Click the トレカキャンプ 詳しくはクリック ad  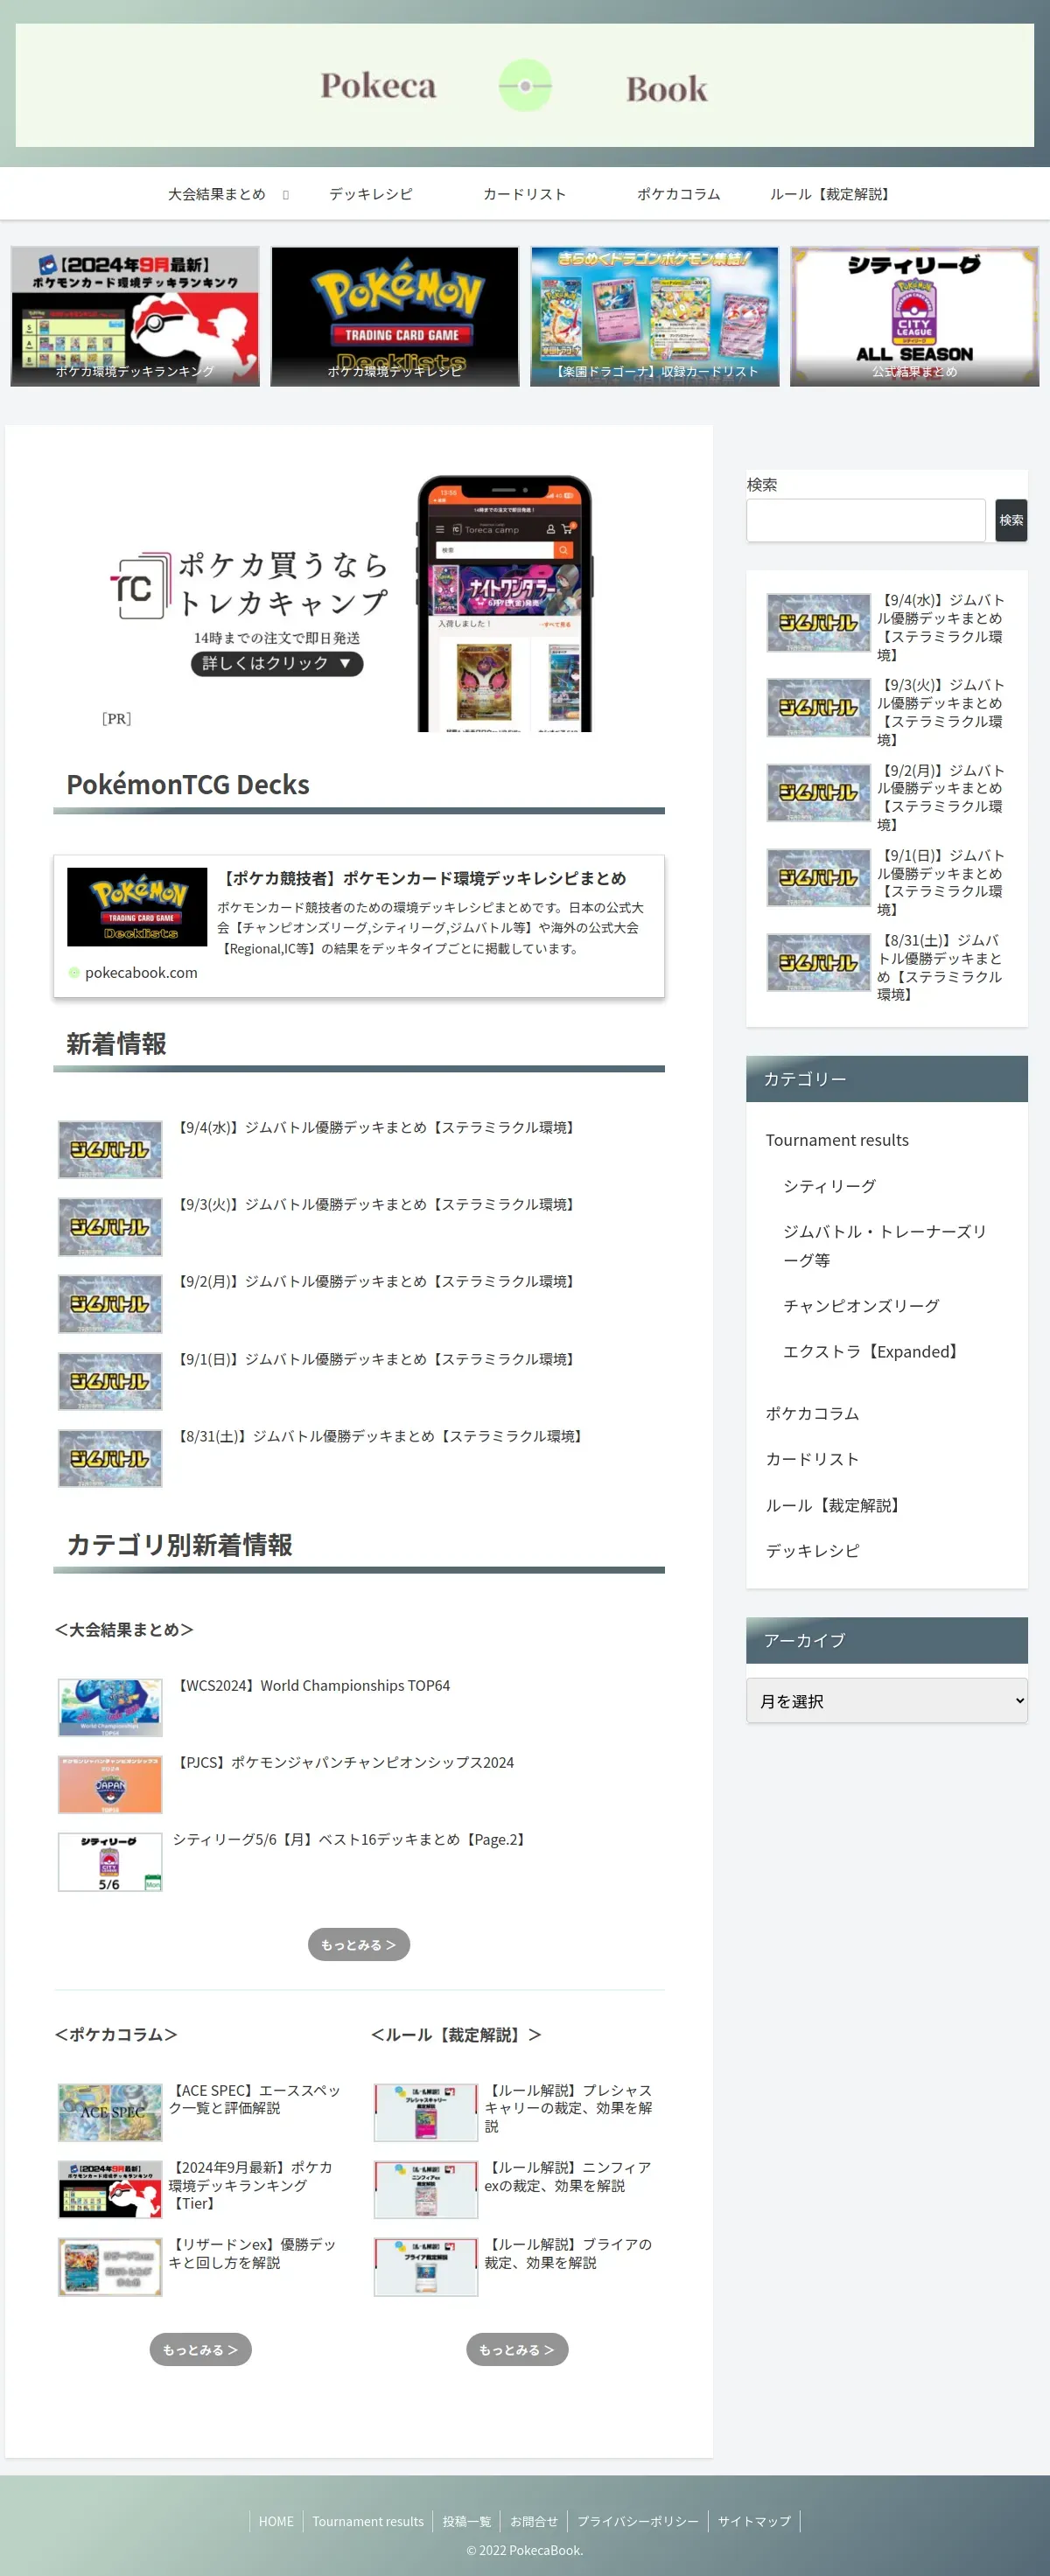pyautogui.click(x=359, y=603)
